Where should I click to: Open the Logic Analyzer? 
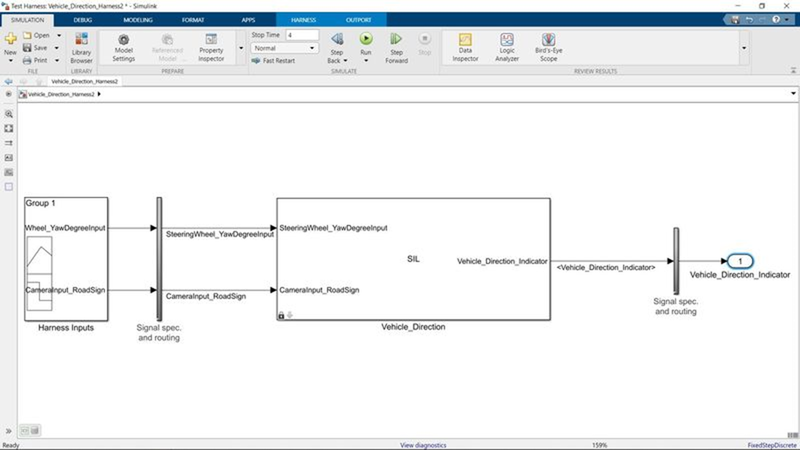507,48
